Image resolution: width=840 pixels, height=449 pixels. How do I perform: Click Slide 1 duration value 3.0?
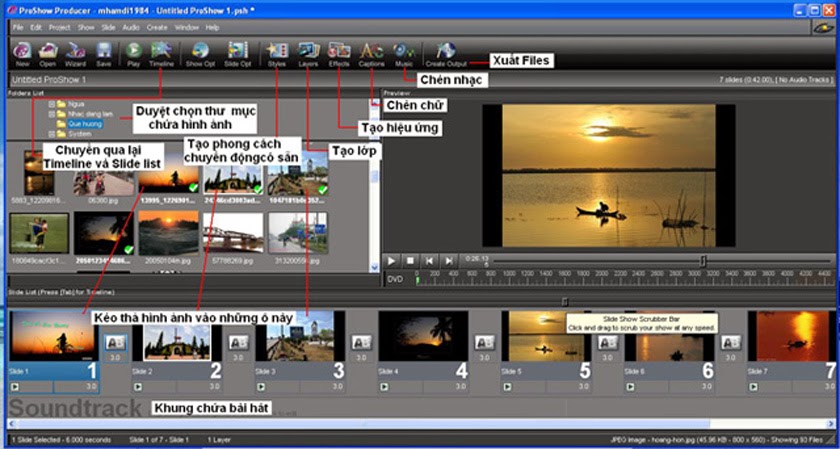92,386
